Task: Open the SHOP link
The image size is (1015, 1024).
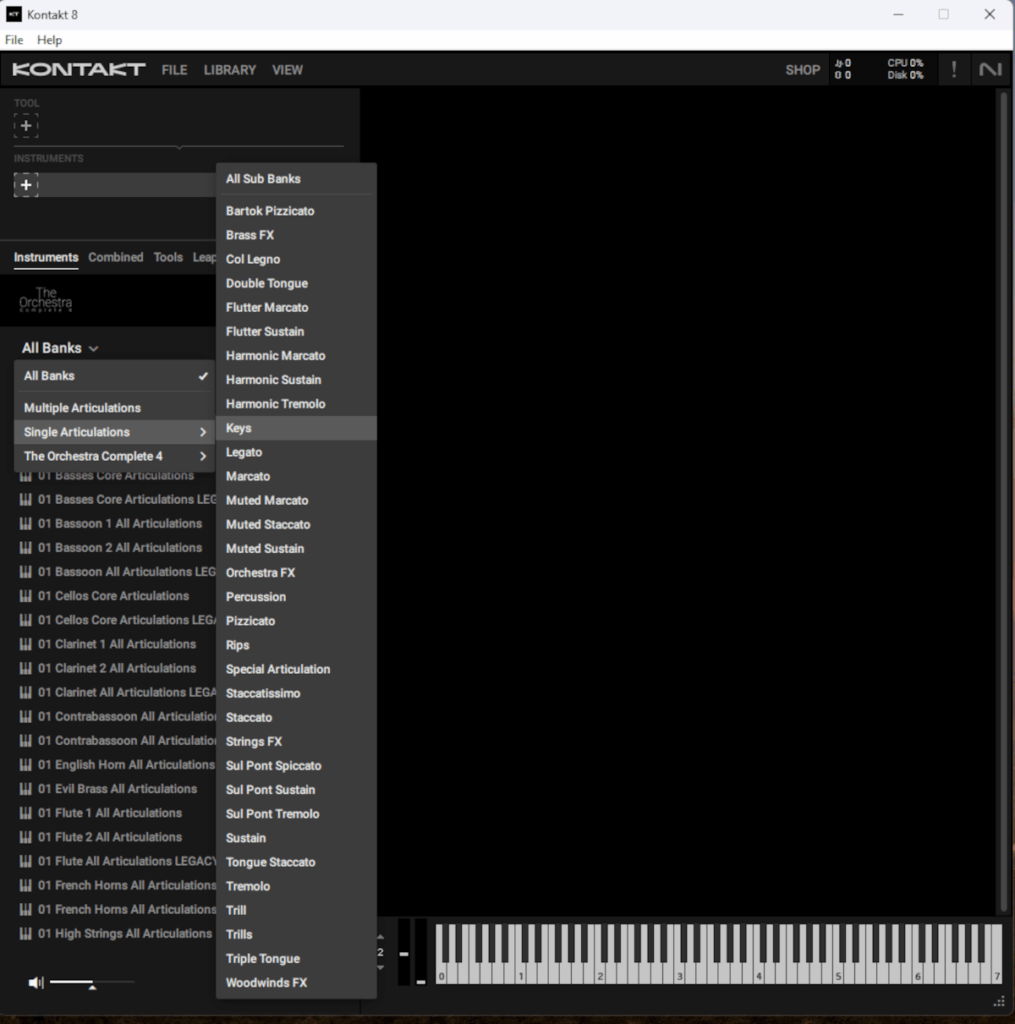Action: tap(803, 70)
